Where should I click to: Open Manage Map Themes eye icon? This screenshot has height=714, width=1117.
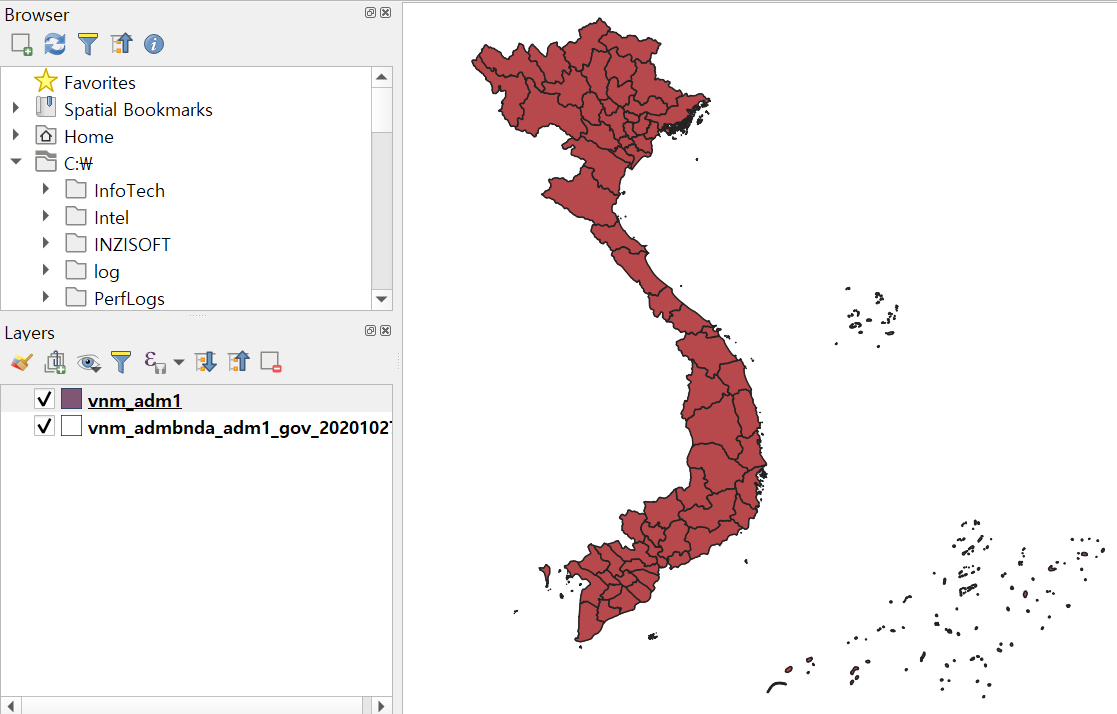pyautogui.click(x=88, y=363)
